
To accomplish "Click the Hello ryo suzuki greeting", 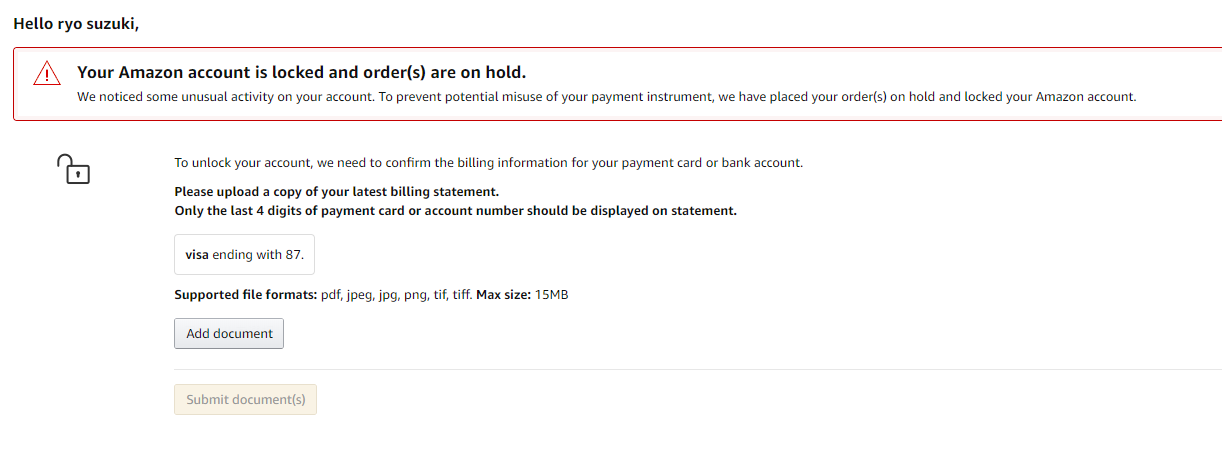I will 76,23.
